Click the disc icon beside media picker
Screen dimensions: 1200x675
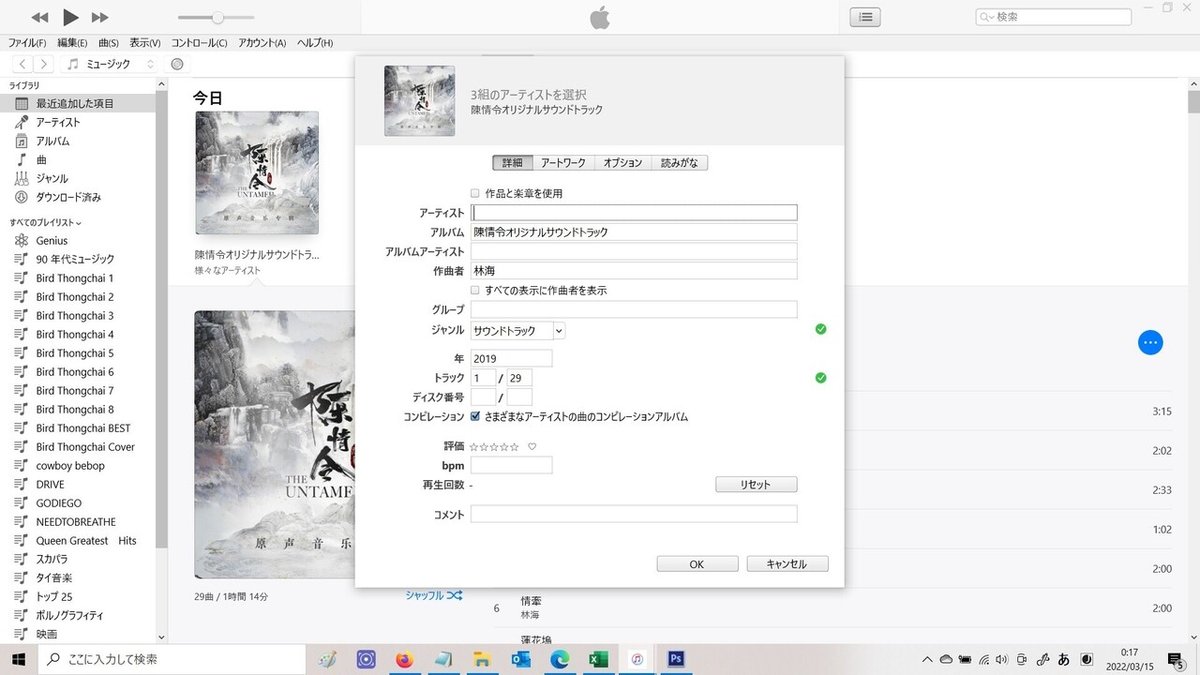point(177,64)
